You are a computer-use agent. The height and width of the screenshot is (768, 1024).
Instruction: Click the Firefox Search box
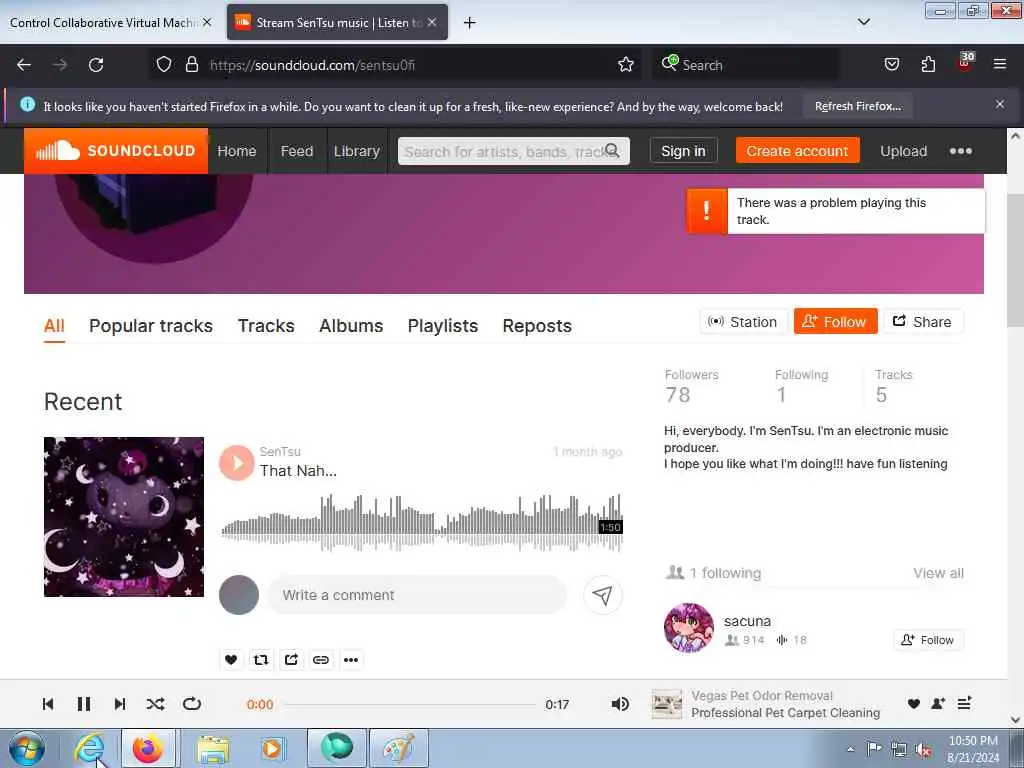click(x=745, y=65)
